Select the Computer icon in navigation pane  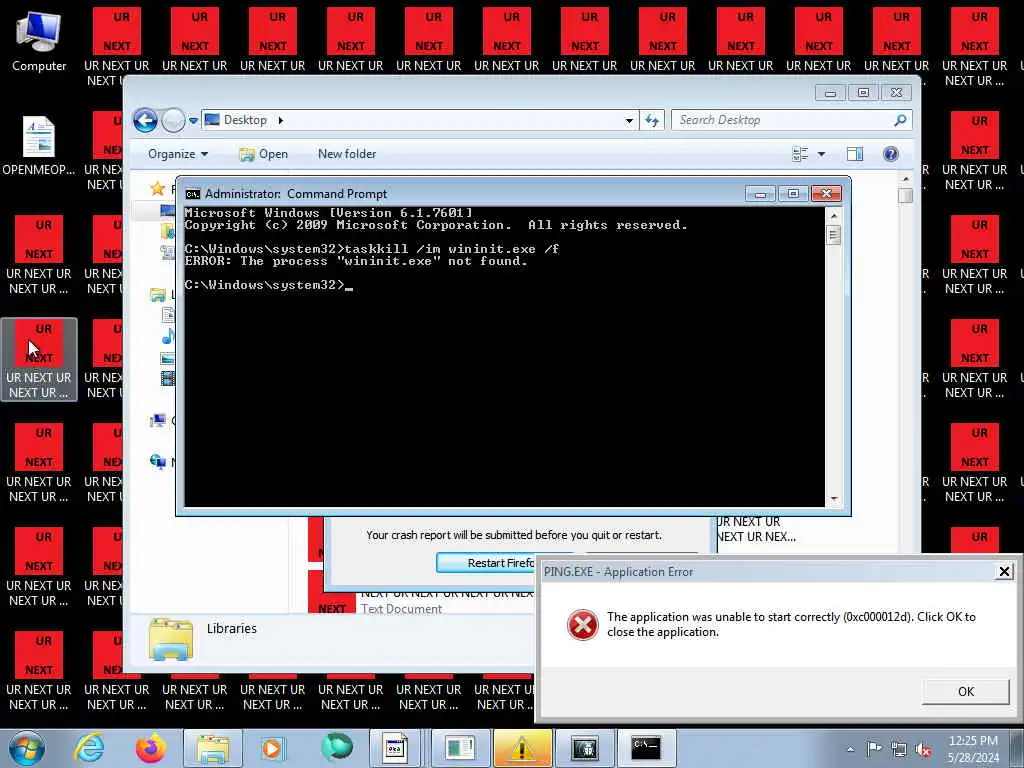point(157,421)
